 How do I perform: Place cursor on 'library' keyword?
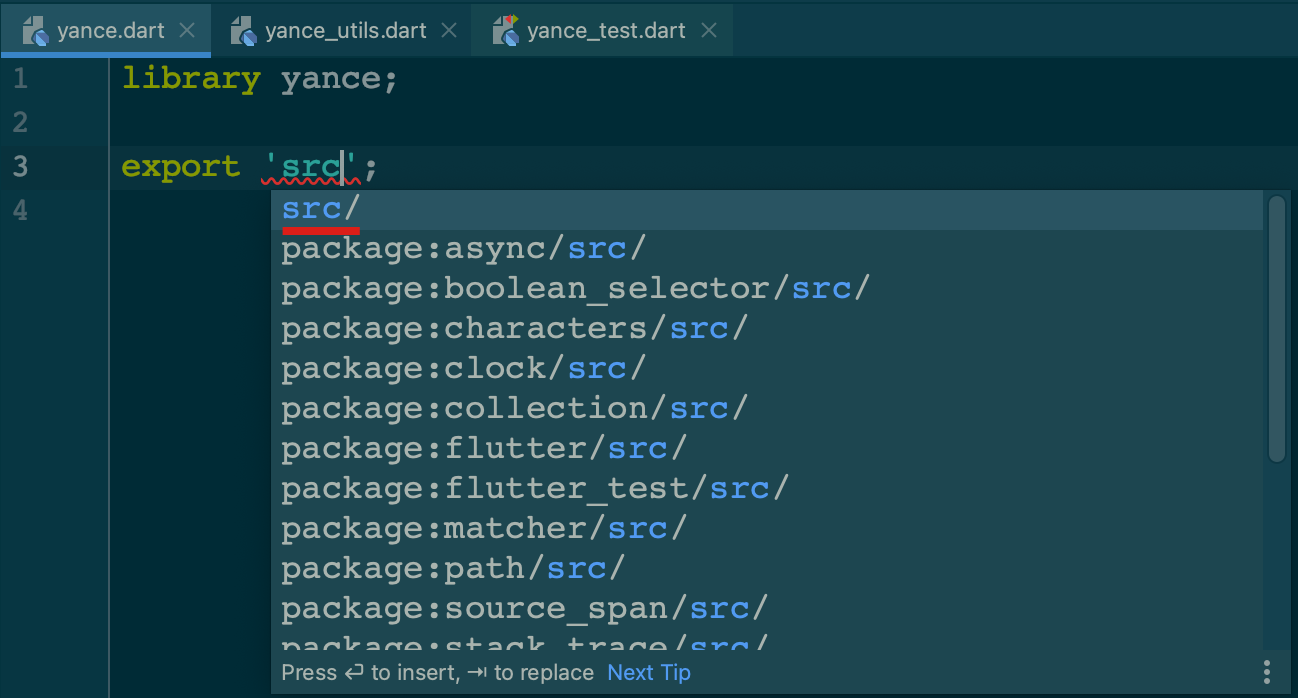point(191,79)
